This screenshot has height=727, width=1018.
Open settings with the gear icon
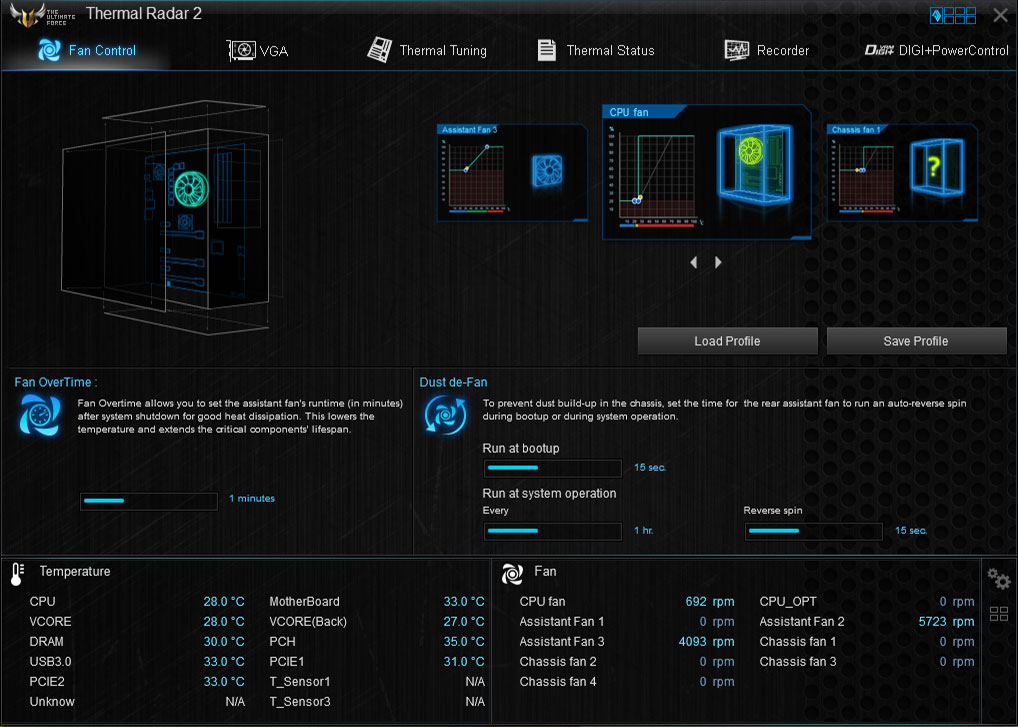point(999,578)
